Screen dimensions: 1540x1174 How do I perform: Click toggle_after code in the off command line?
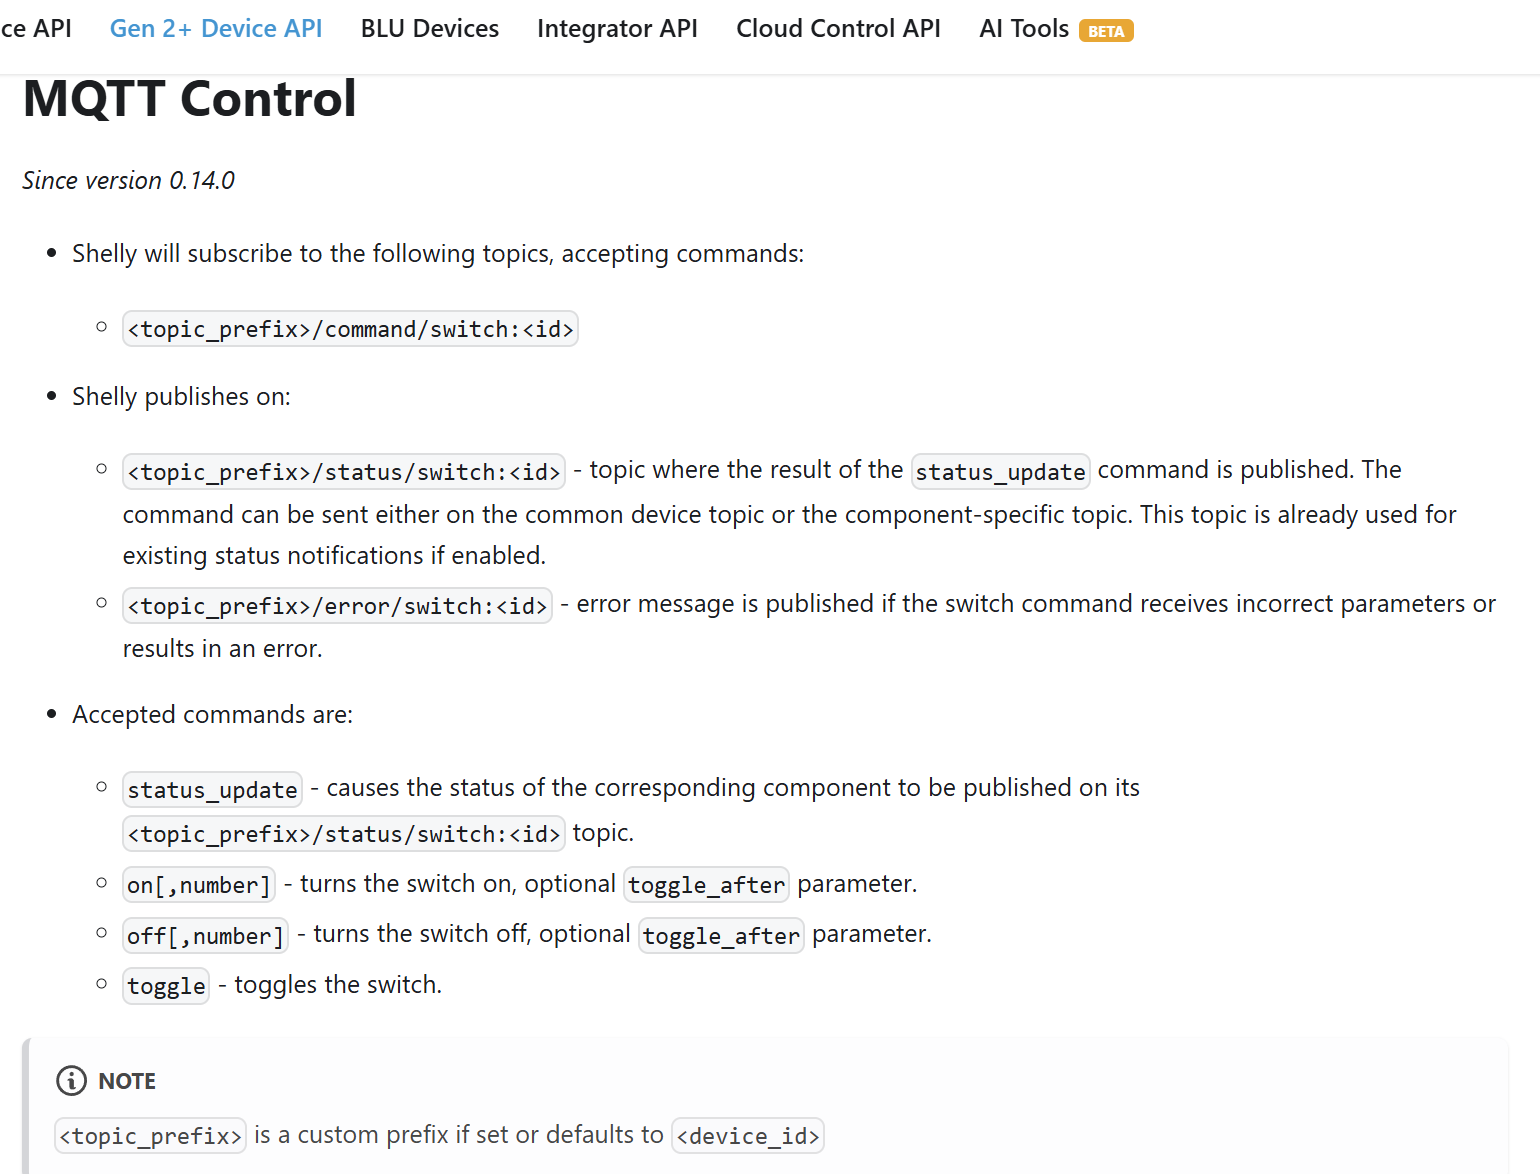(x=721, y=936)
